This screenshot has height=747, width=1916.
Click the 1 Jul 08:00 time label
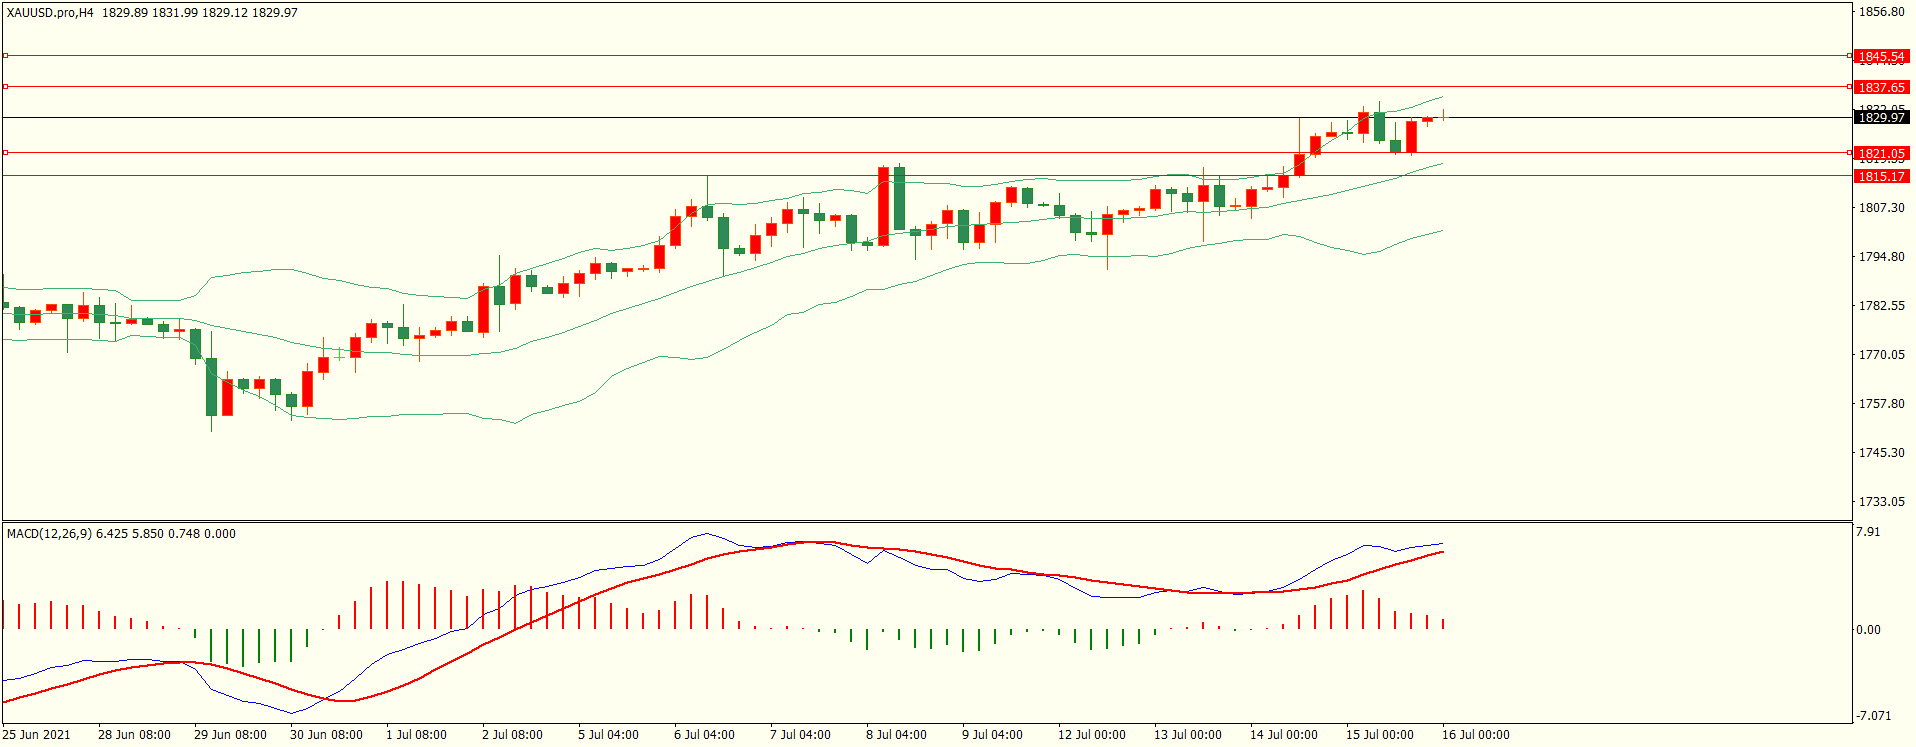click(416, 735)
